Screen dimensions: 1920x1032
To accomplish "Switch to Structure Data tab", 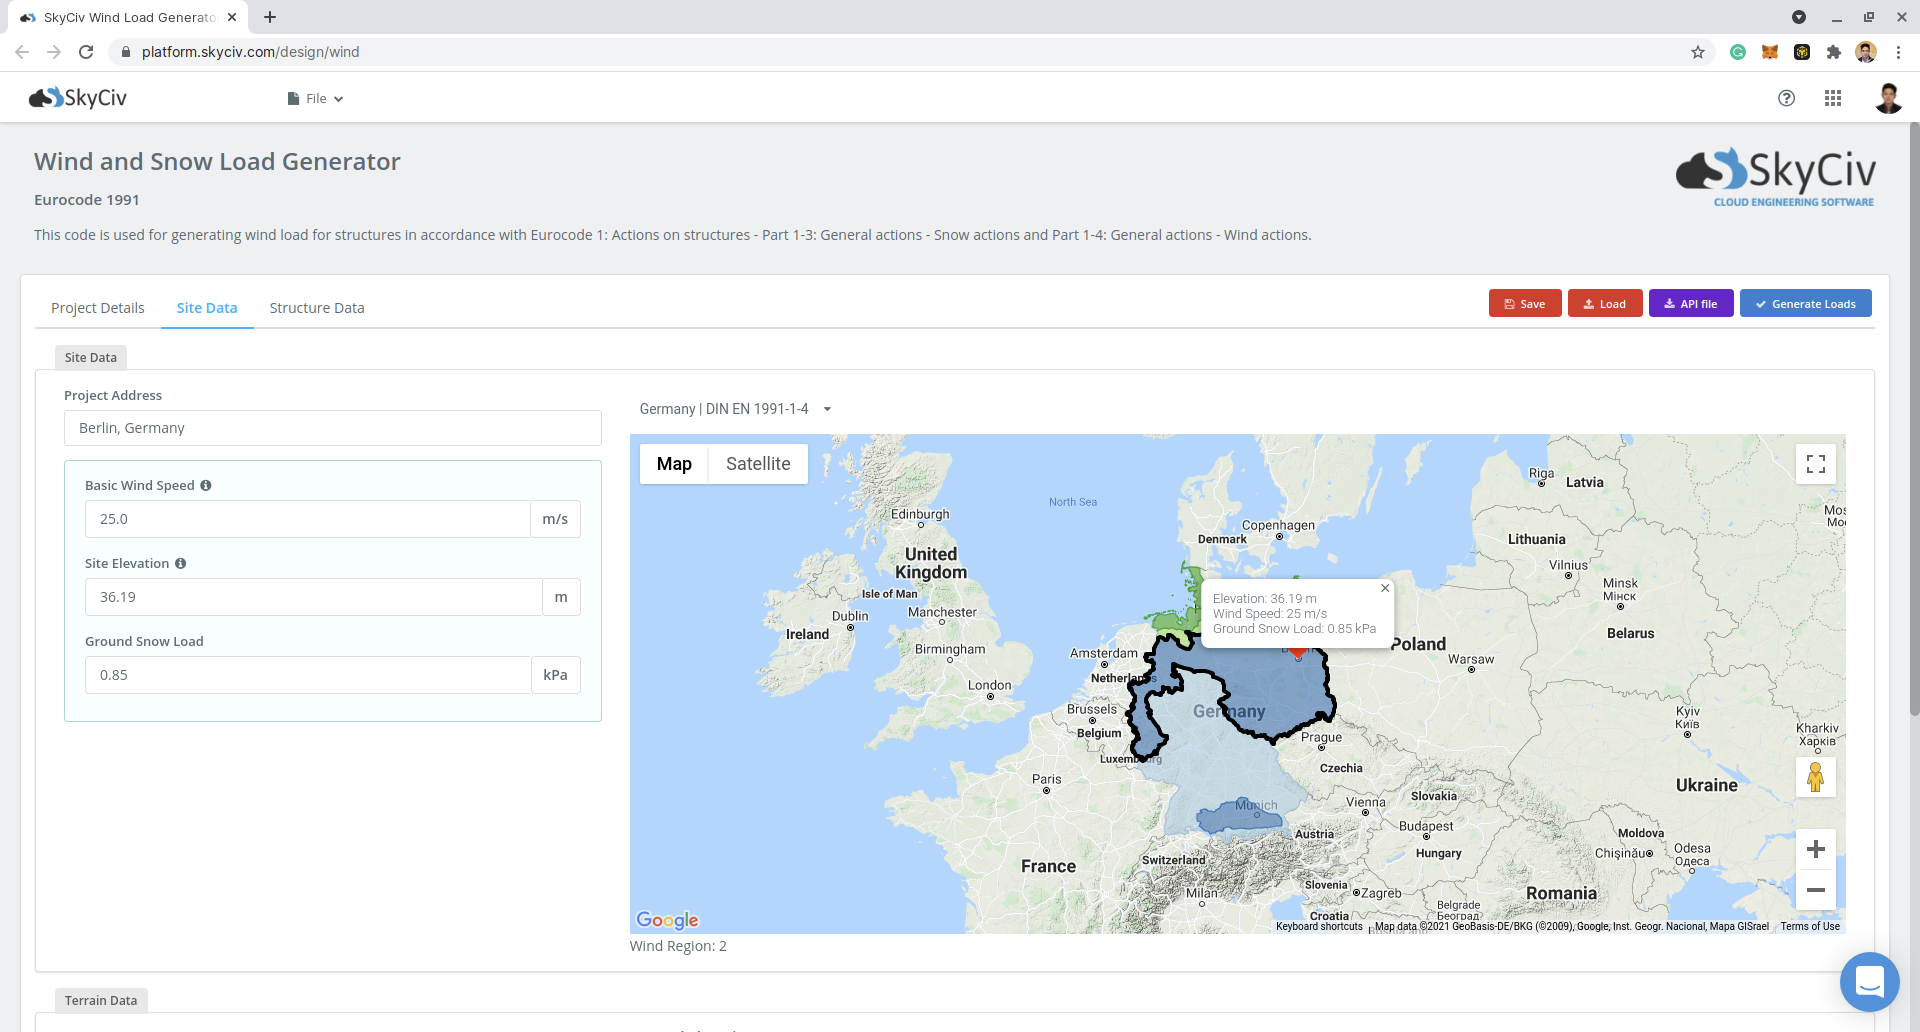I will point(317,308).
